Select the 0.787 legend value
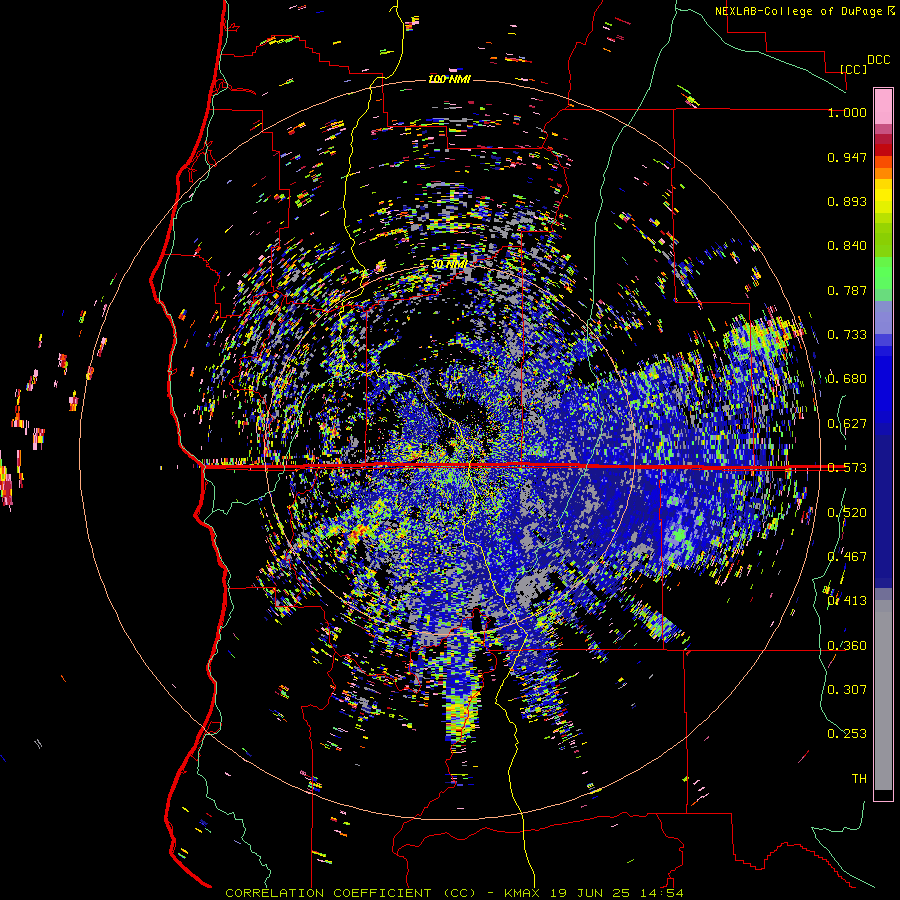The height and width of the screenshot is (900, 900). 847,290
